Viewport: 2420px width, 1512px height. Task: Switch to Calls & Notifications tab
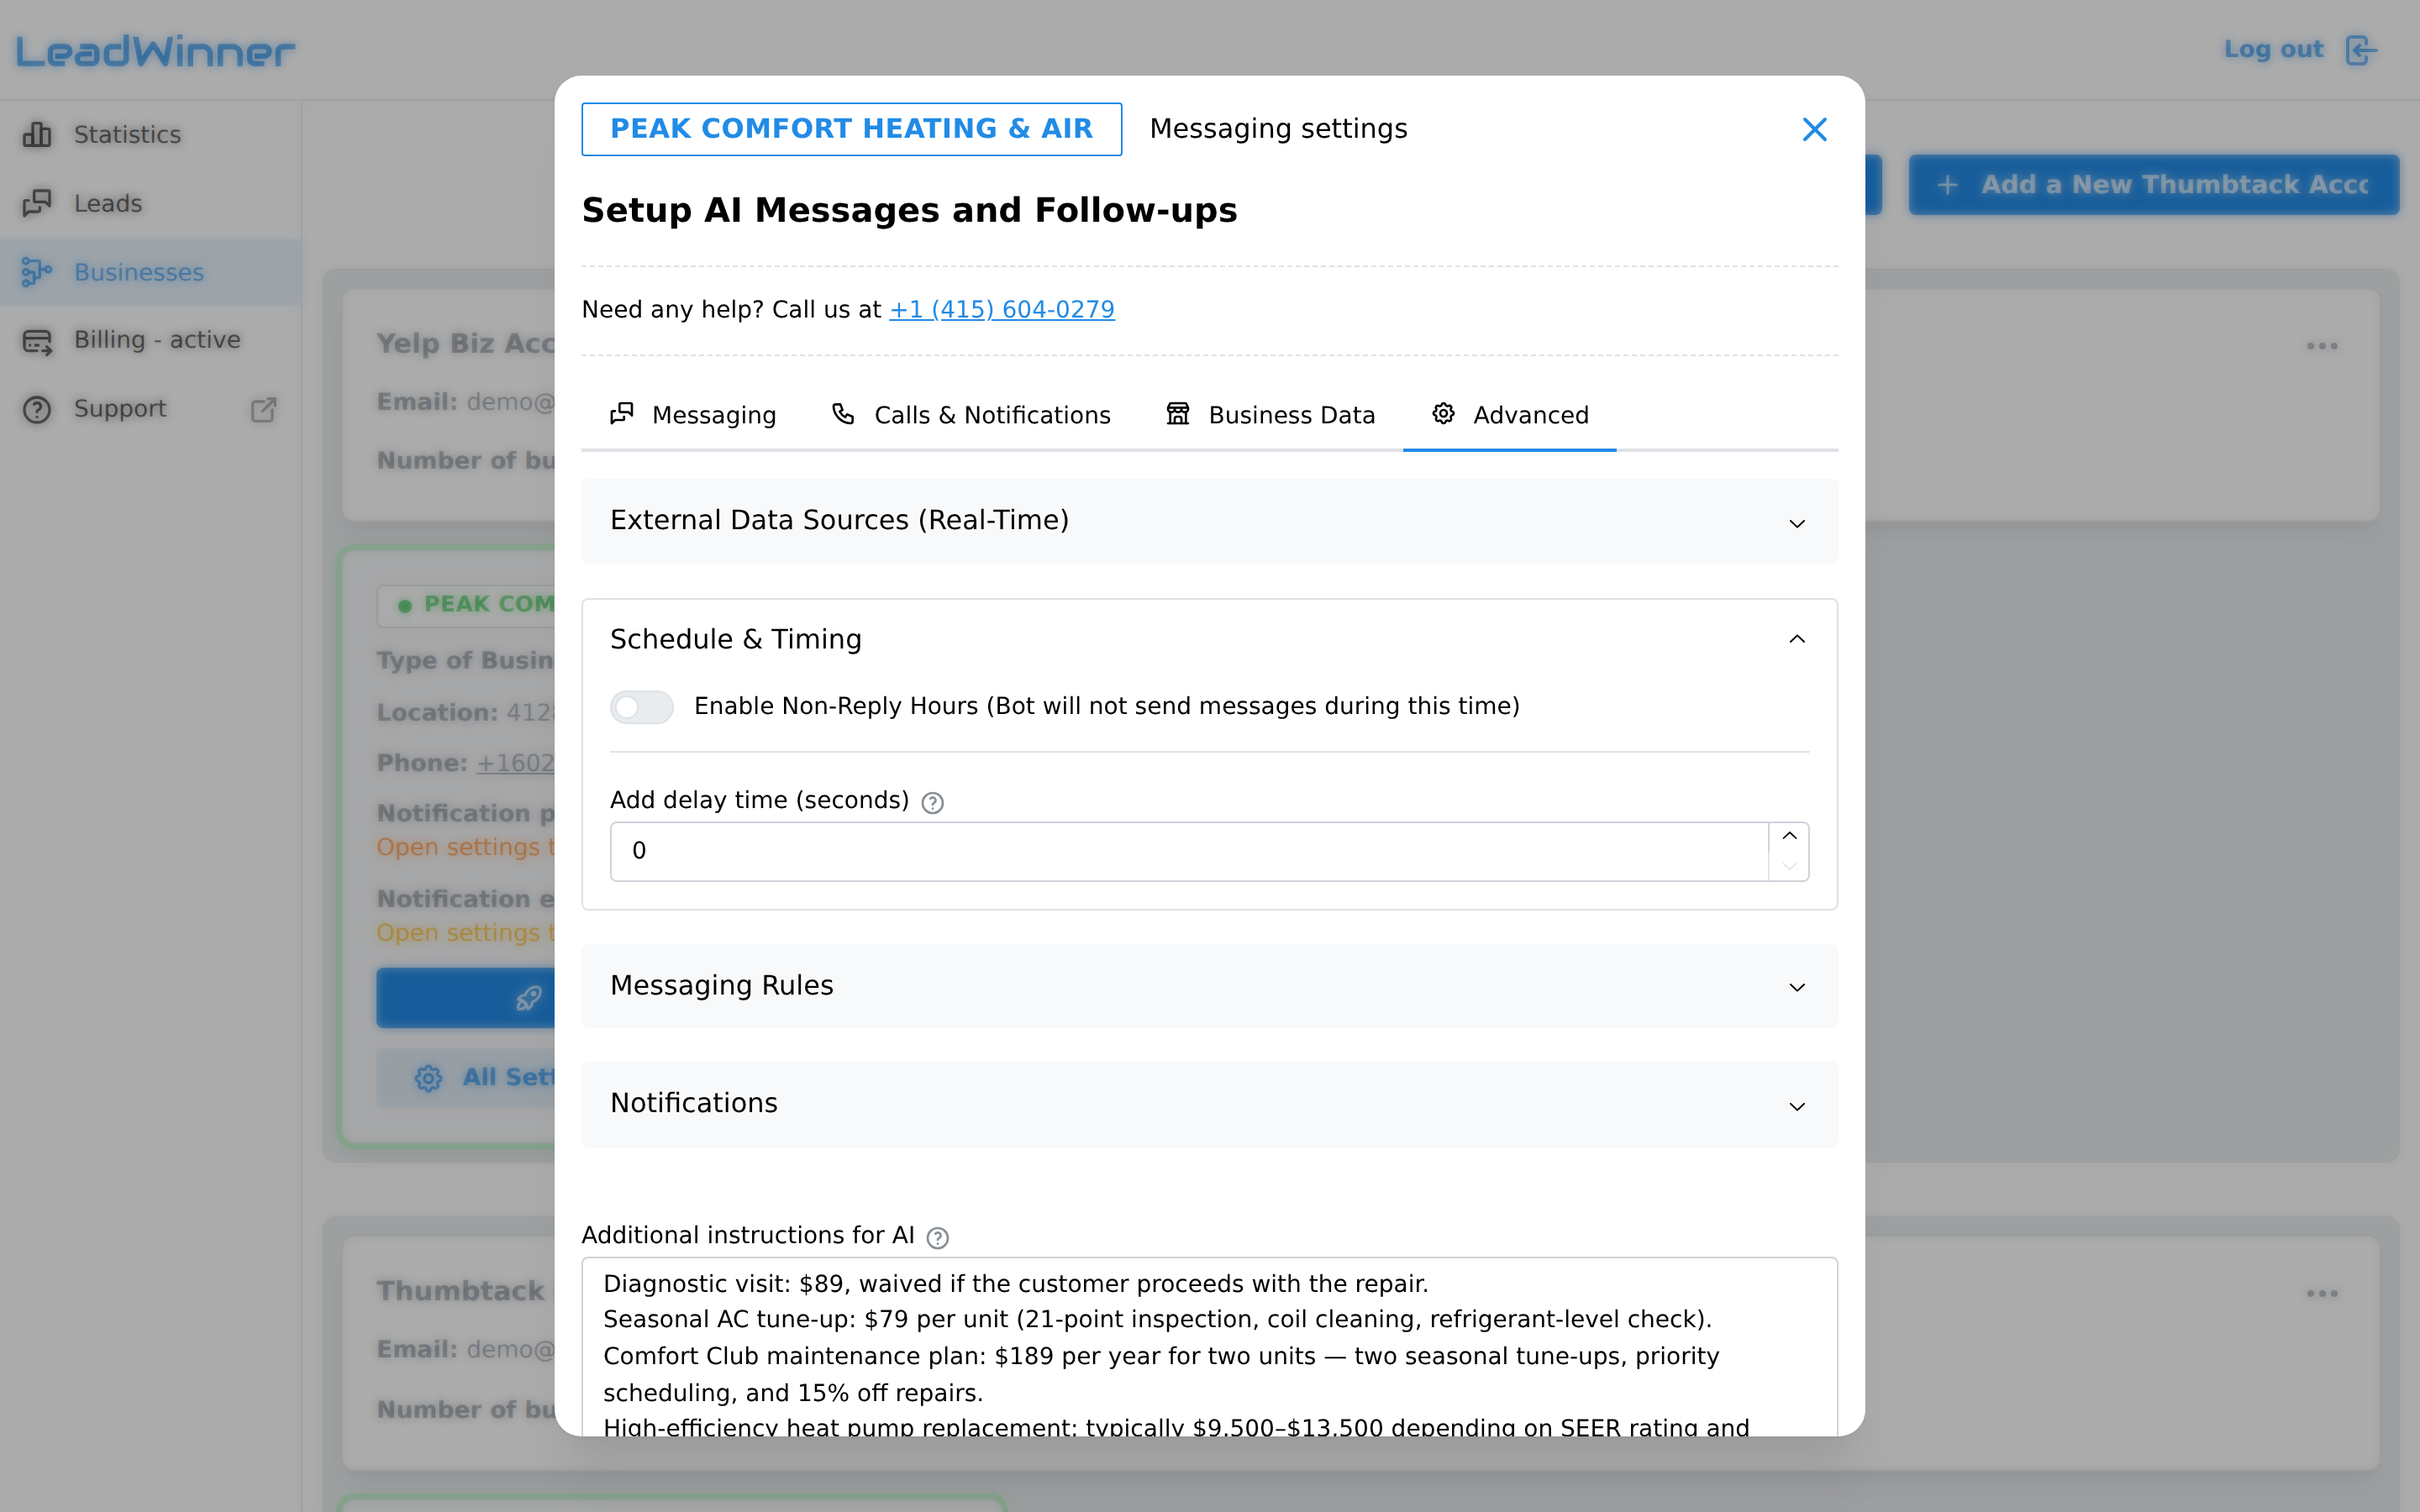[971, 415]
